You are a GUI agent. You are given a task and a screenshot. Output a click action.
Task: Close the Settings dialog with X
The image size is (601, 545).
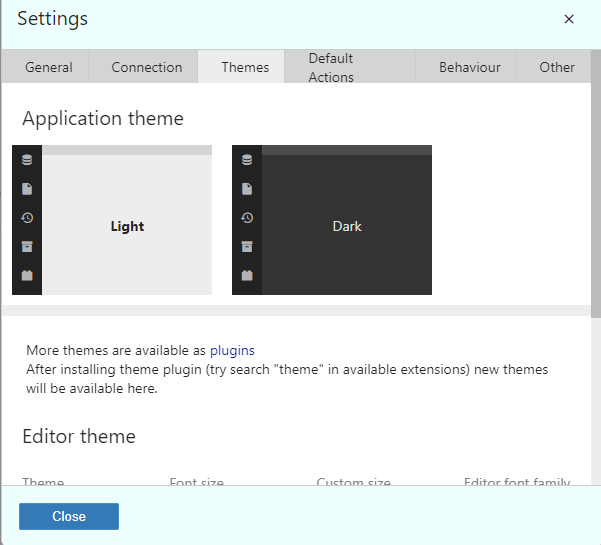pos(569,19)
